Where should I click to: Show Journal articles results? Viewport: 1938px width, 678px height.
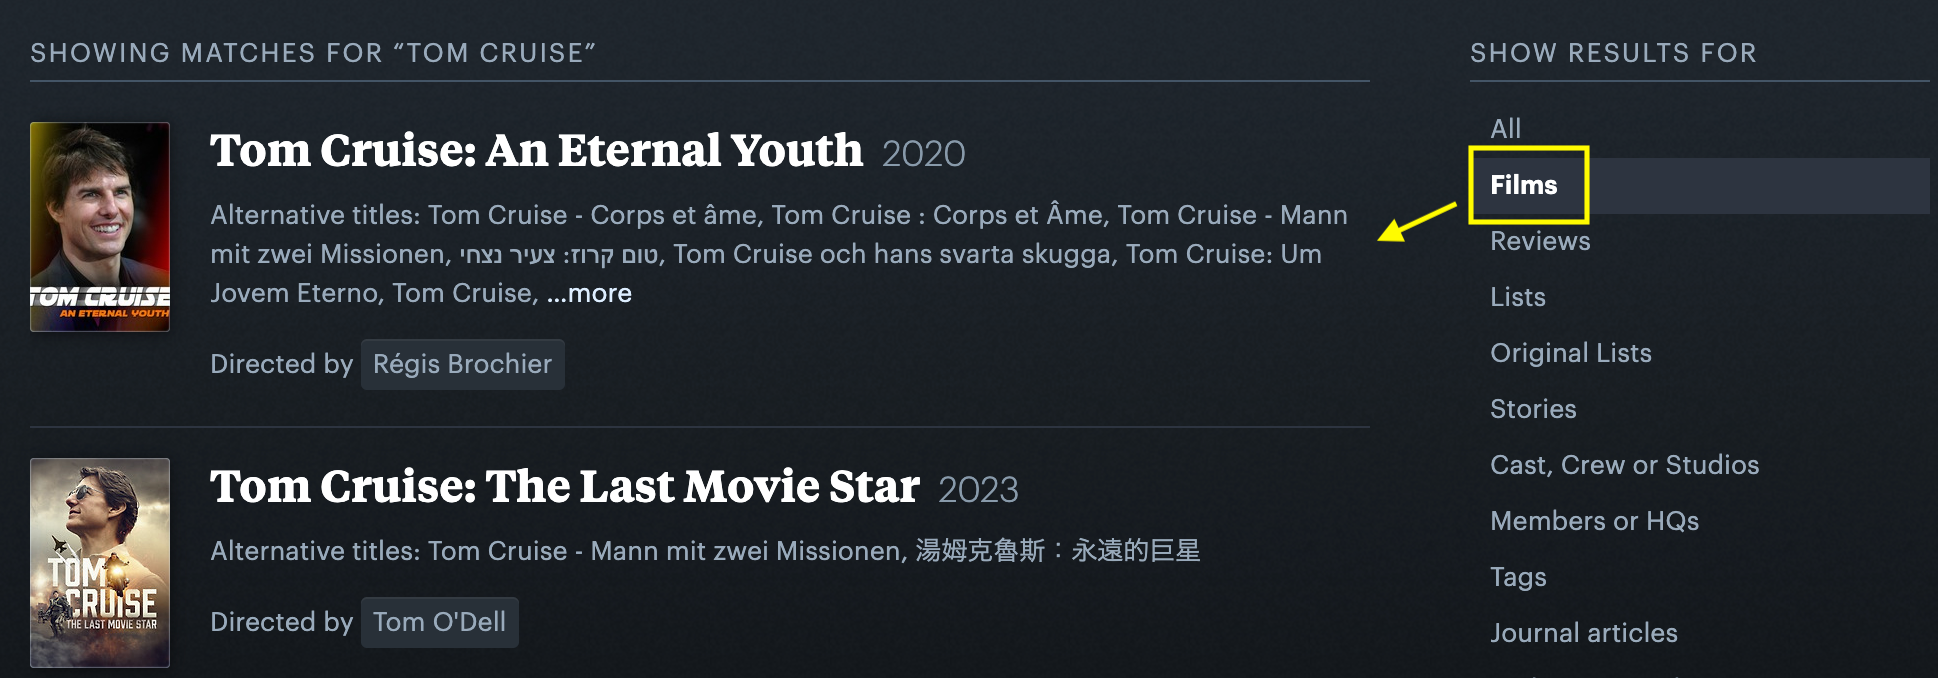(1583, 633)
